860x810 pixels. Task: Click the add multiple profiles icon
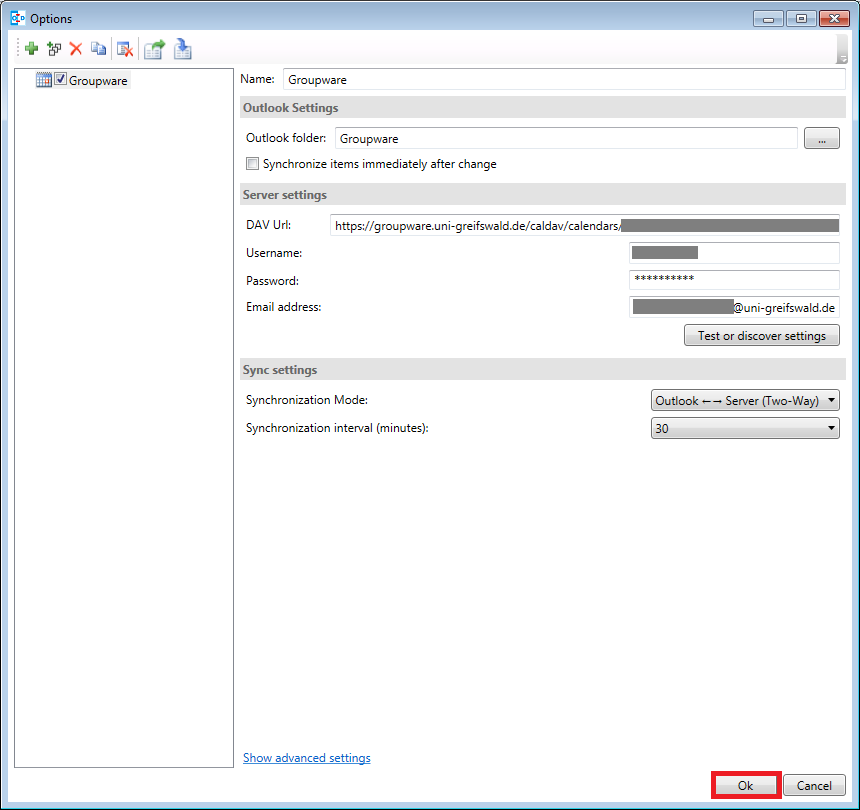54,48
